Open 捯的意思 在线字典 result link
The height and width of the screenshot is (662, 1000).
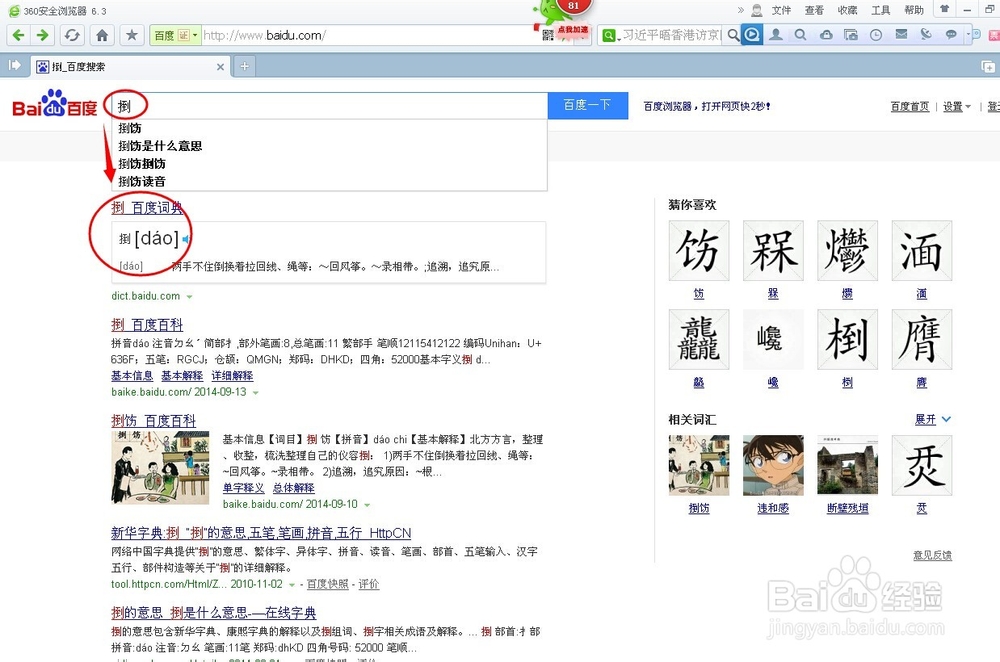tap(214, 613)
